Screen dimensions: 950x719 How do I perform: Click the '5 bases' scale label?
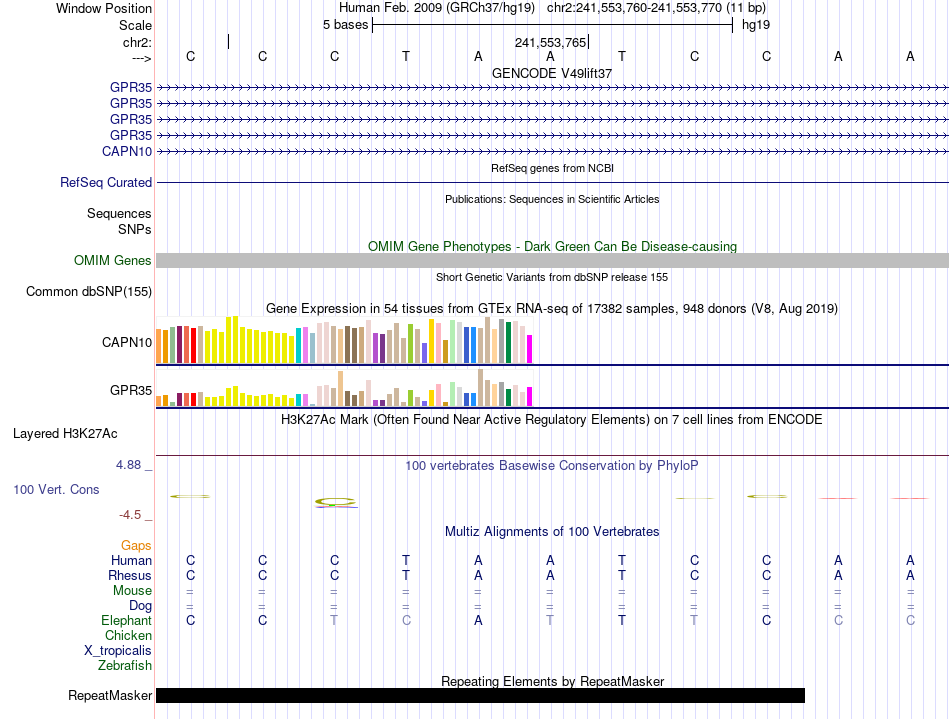tap(345, 25)
